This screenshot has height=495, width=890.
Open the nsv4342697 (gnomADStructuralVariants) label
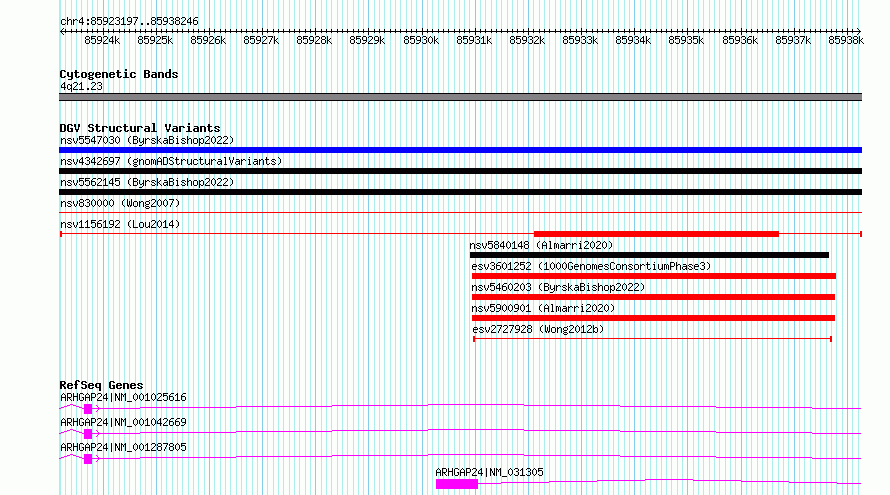(x=171, y=161)
